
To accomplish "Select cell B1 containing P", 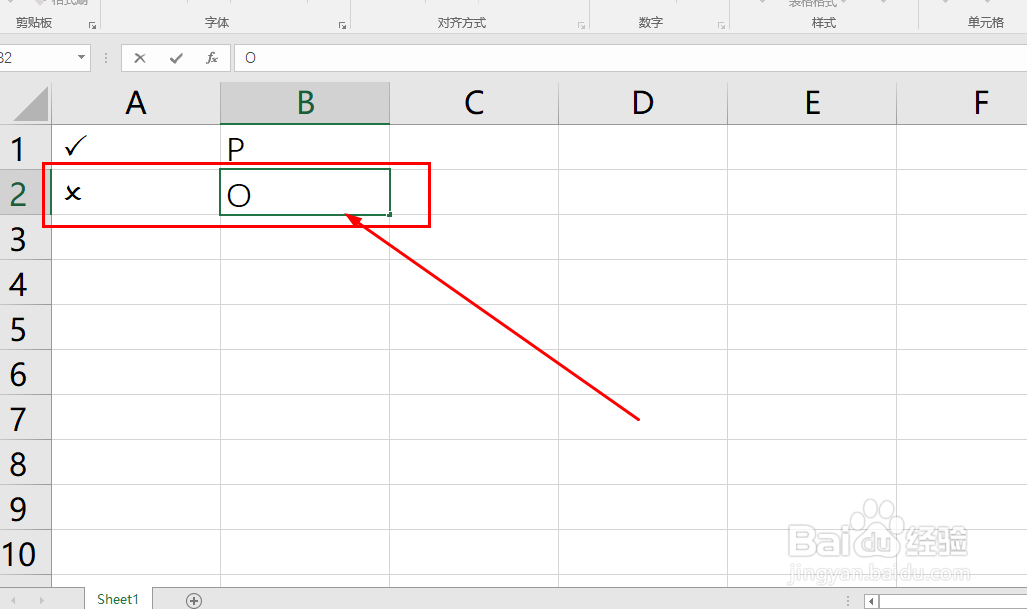I will 305,148.
